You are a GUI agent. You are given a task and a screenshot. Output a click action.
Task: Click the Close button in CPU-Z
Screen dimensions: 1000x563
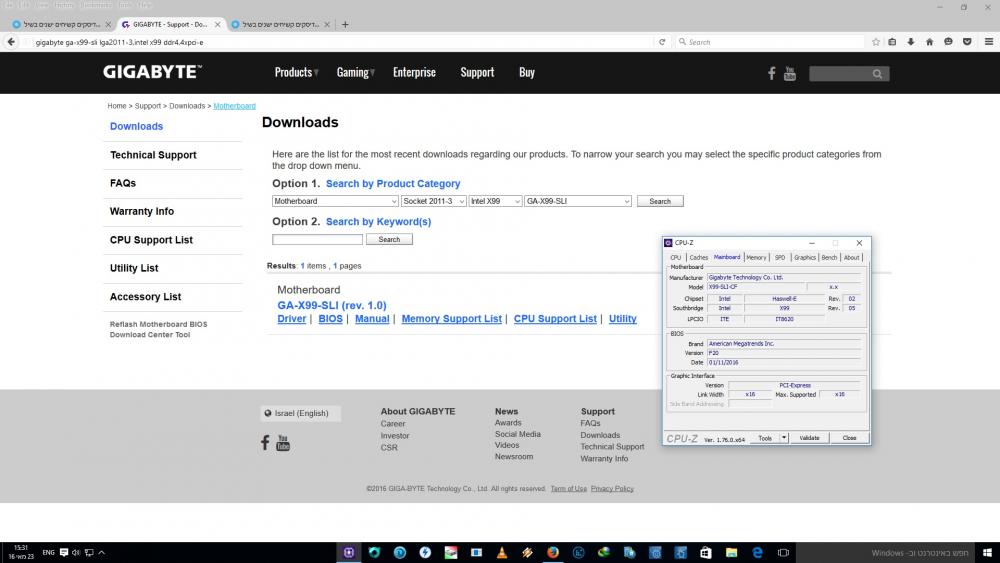coord(849,438)
